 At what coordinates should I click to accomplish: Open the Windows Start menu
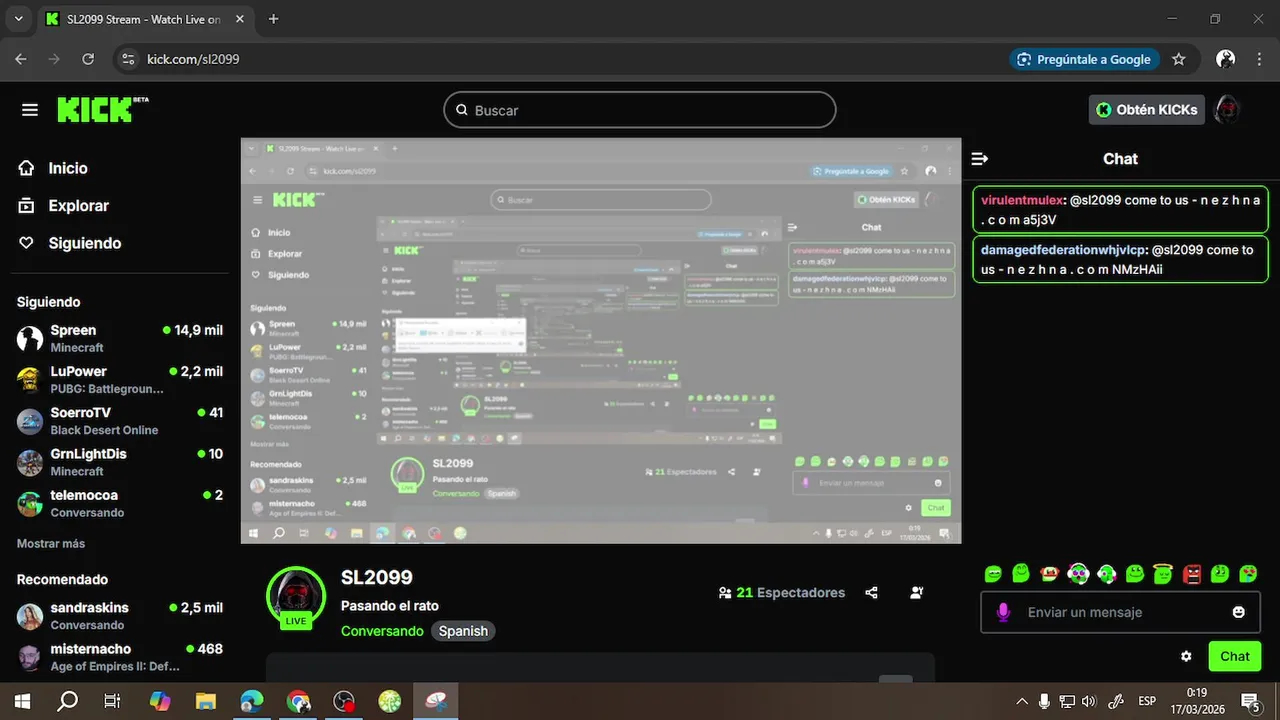pyautogui.click(x=22, y=701)
